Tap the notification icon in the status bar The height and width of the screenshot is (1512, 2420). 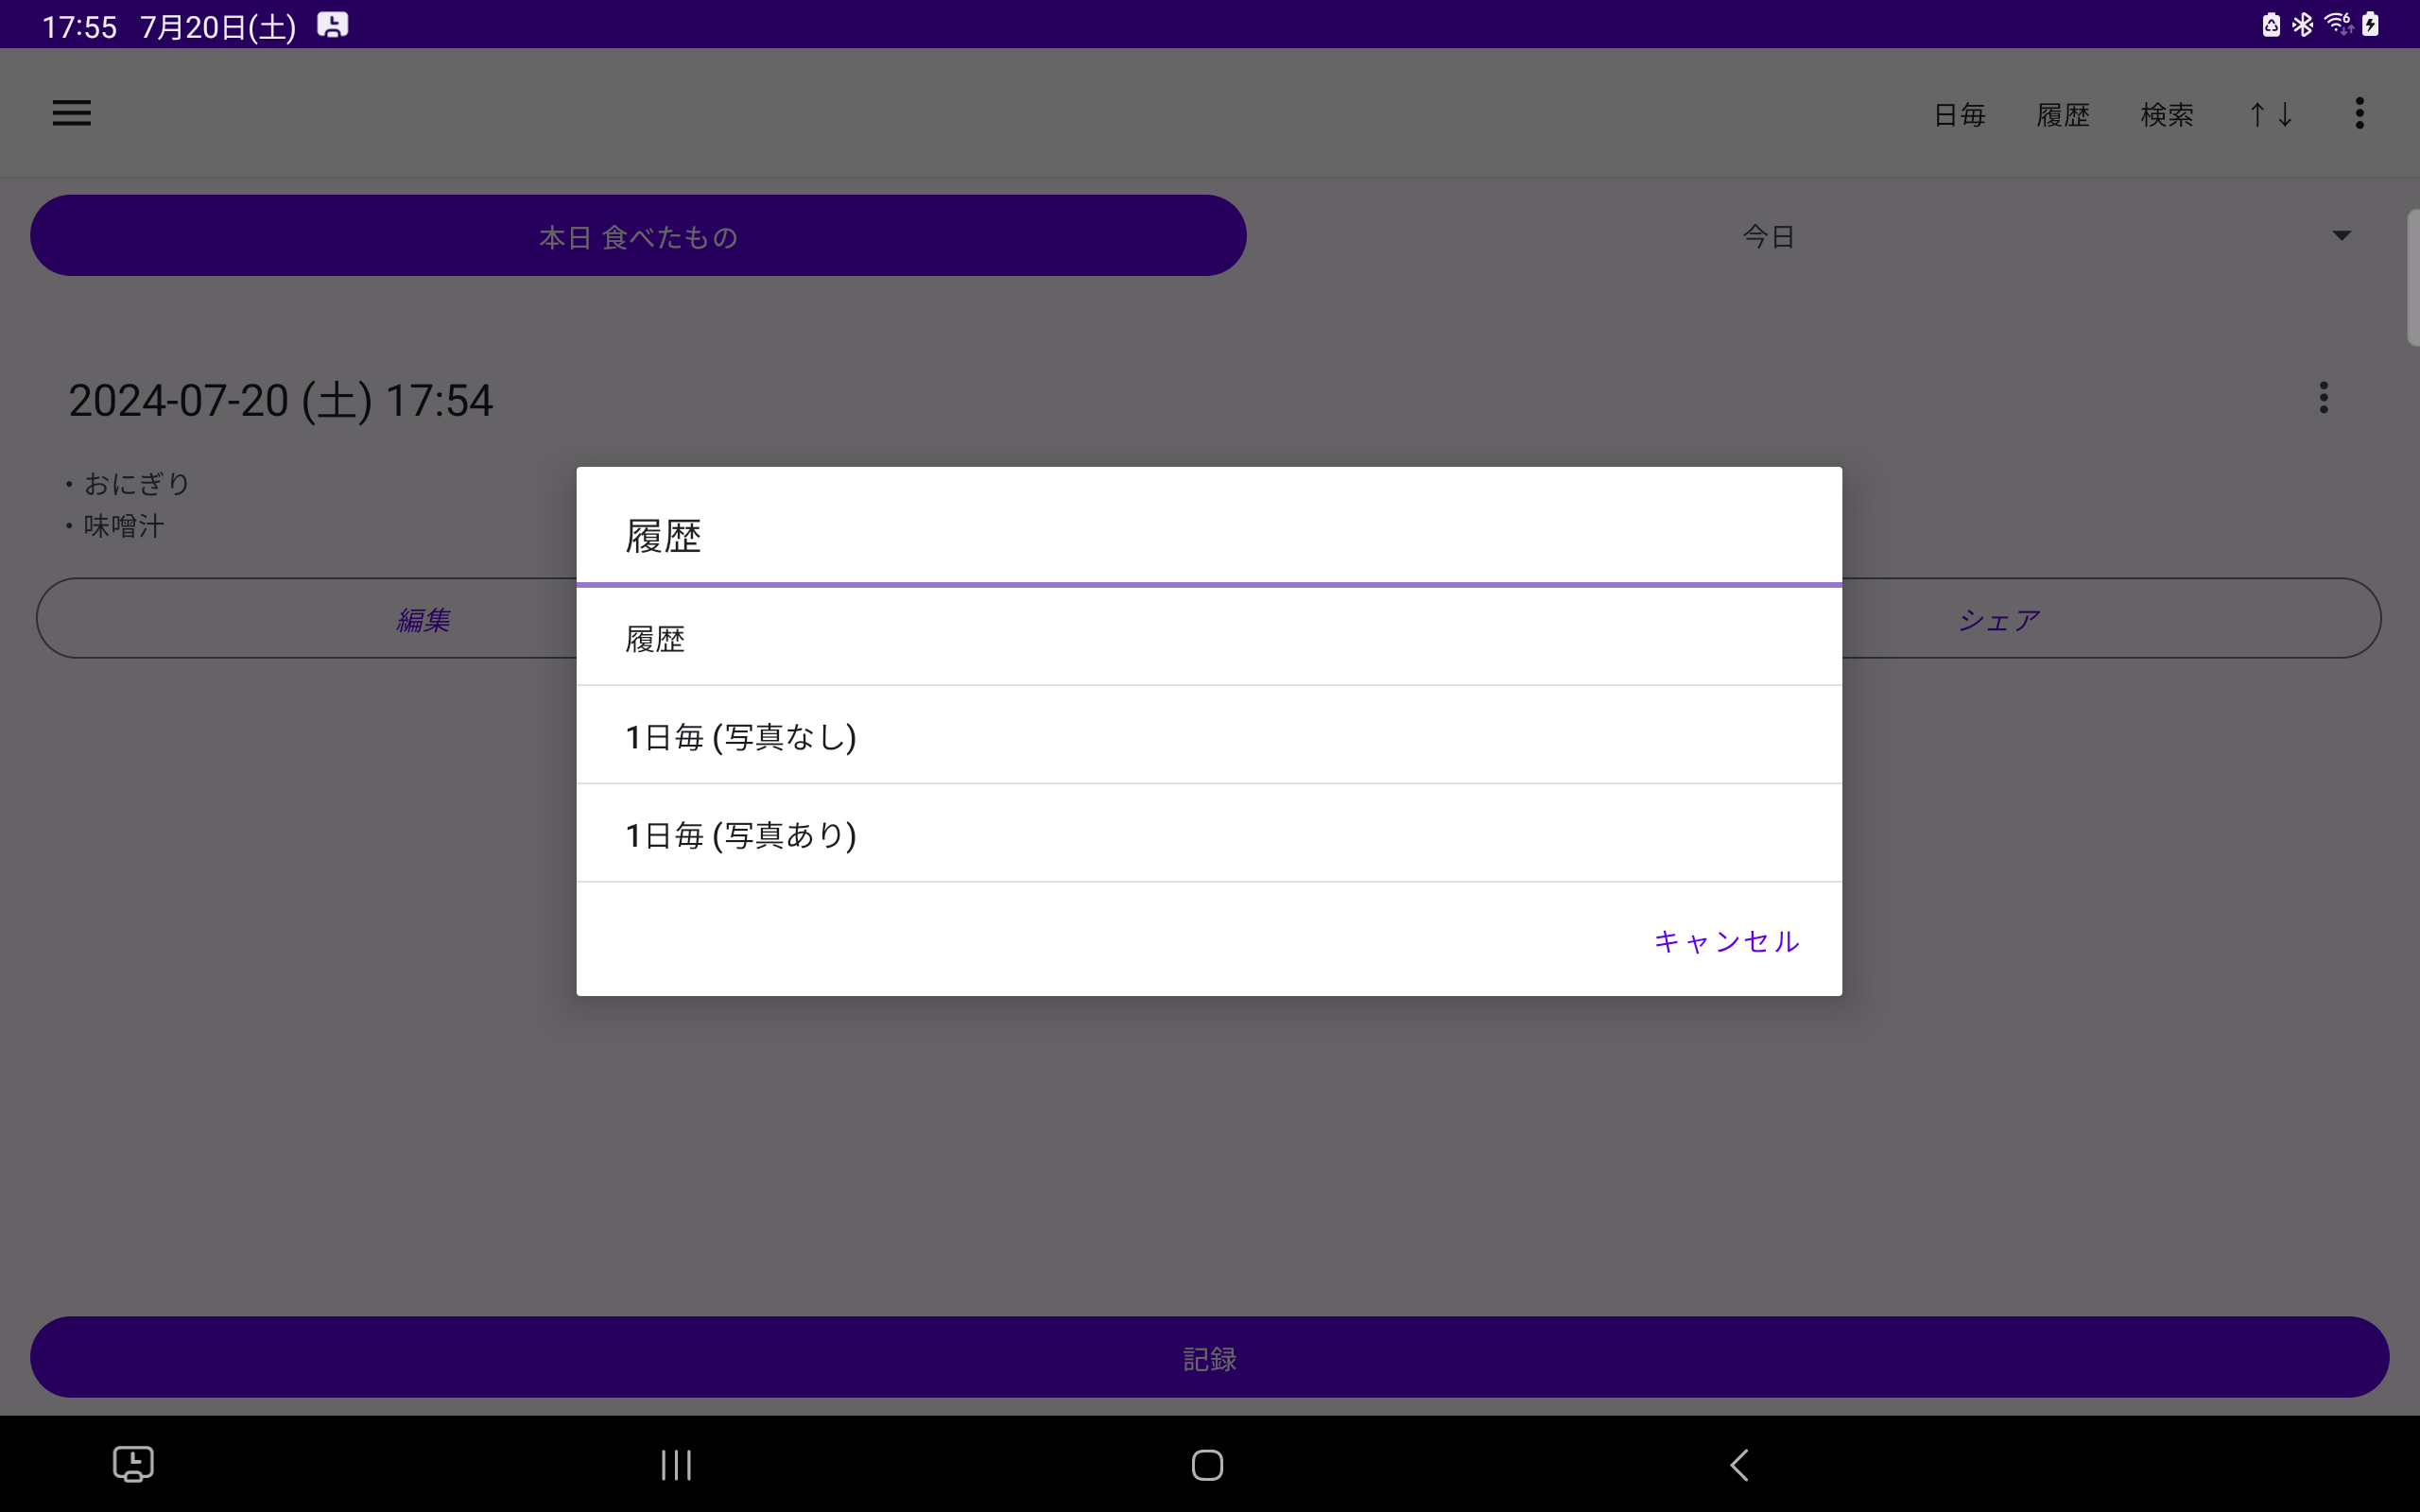coord(332,25)
